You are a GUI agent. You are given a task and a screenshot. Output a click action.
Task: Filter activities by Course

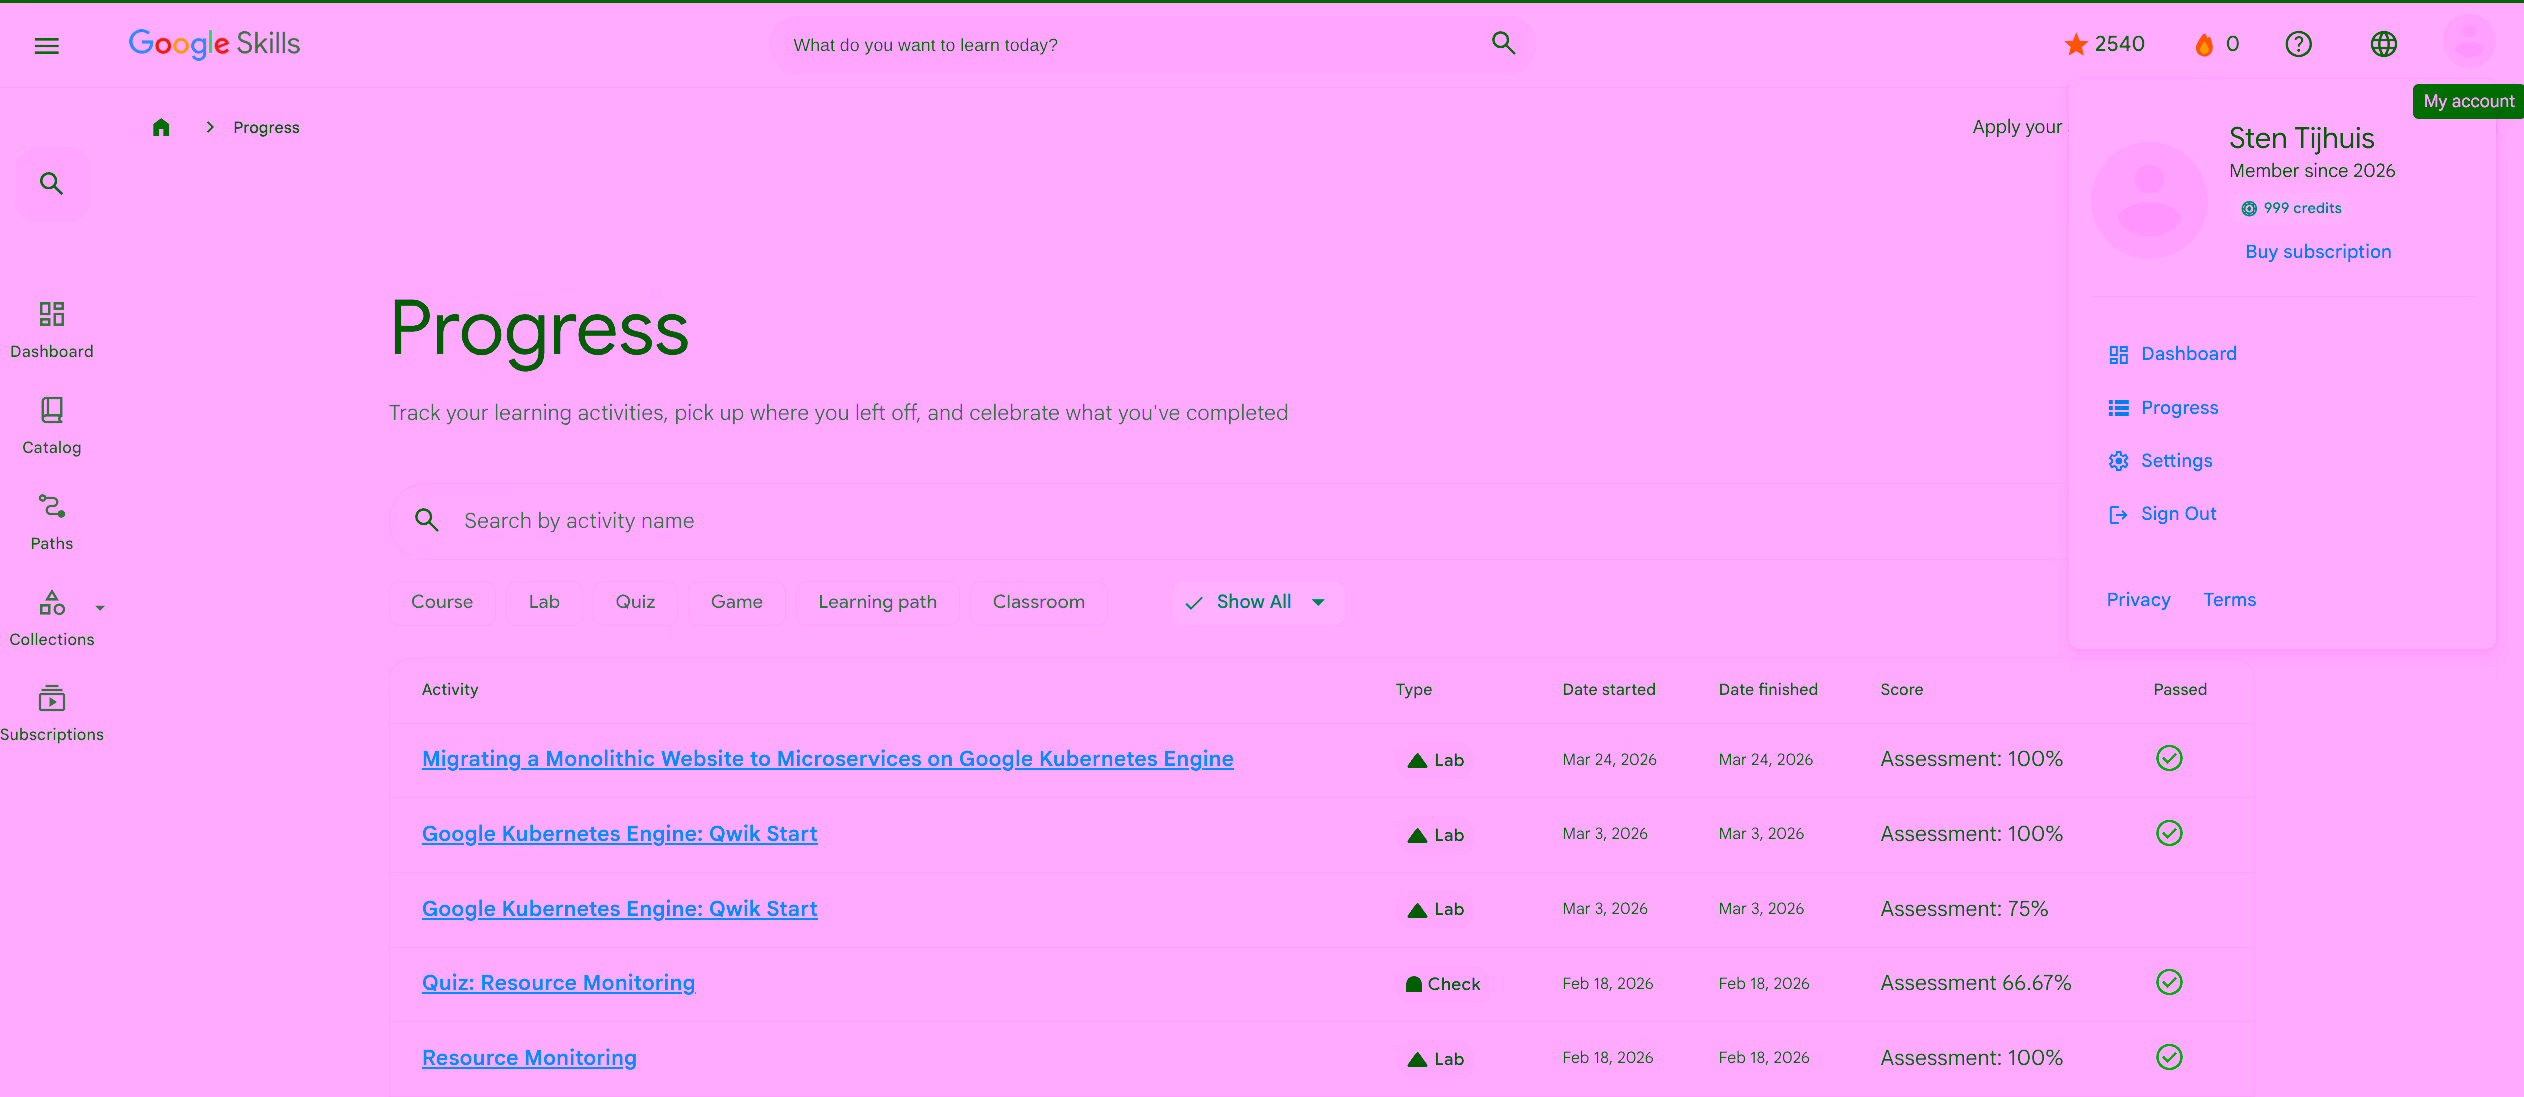pos(442,602)
